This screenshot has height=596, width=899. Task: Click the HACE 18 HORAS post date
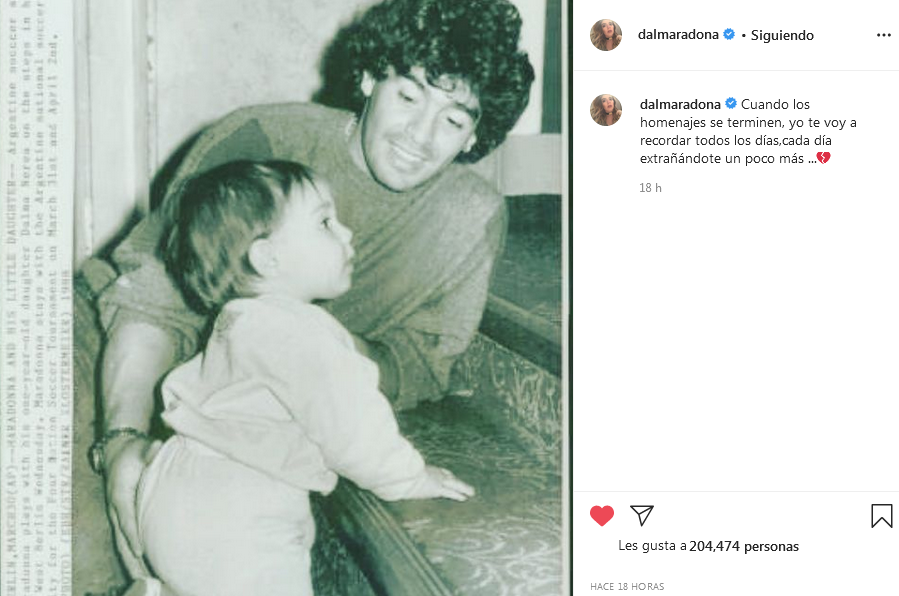(x=627, y=586)
